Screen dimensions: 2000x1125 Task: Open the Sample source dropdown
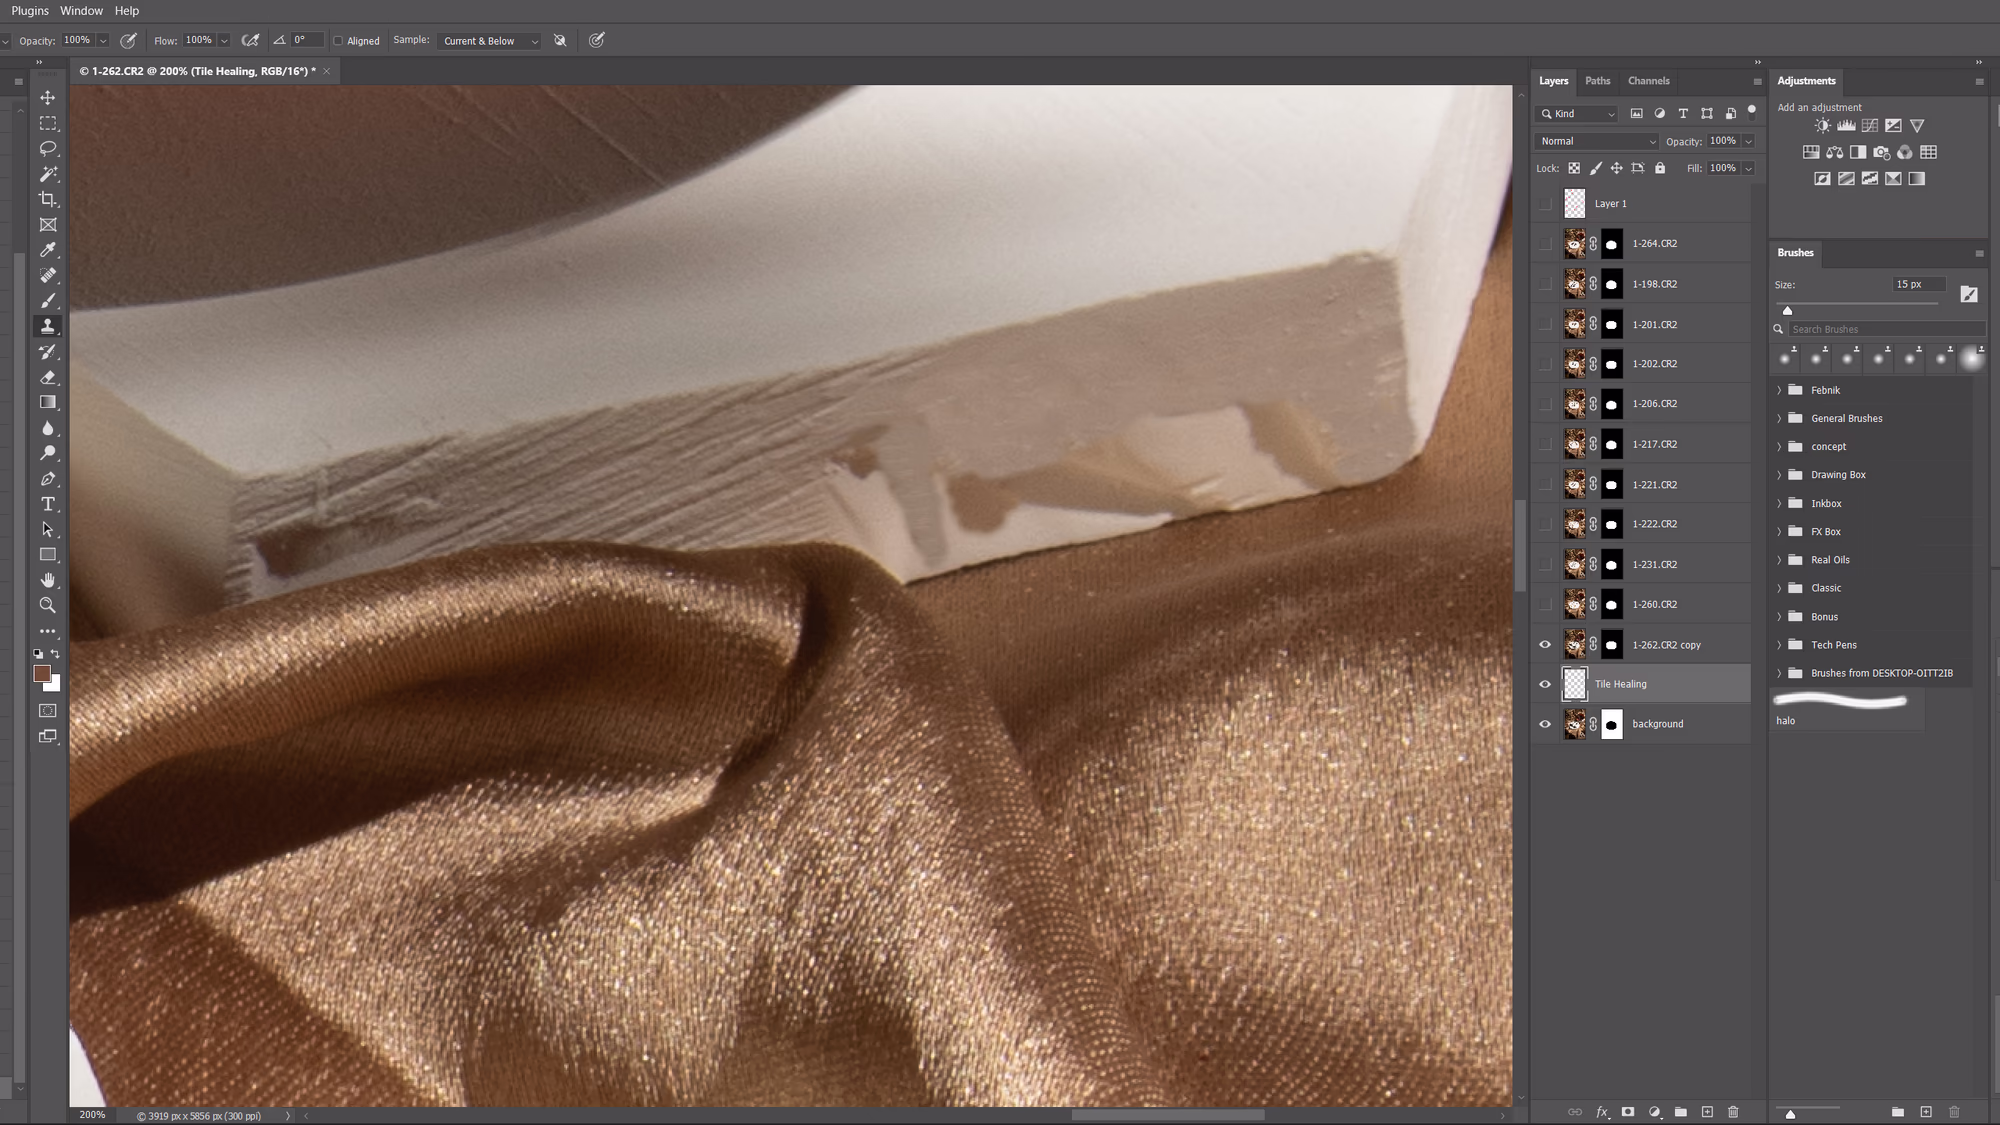point(490,41)
